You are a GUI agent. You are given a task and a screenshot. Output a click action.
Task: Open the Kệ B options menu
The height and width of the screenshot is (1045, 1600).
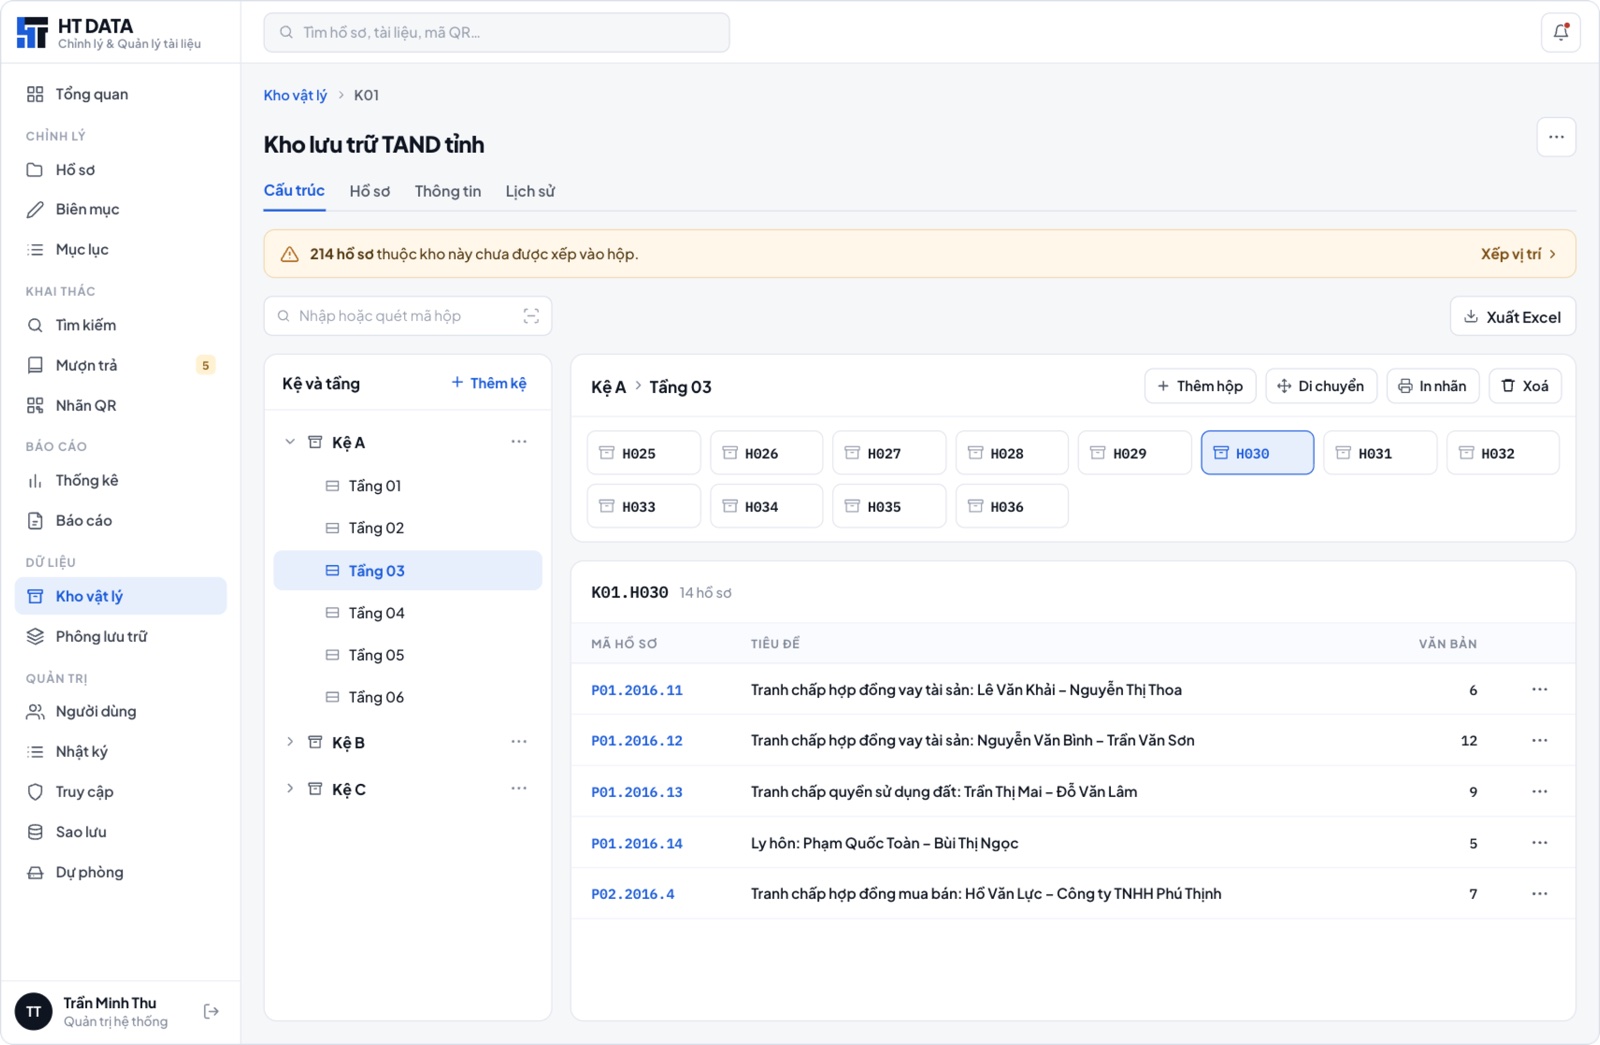point(518,742)
